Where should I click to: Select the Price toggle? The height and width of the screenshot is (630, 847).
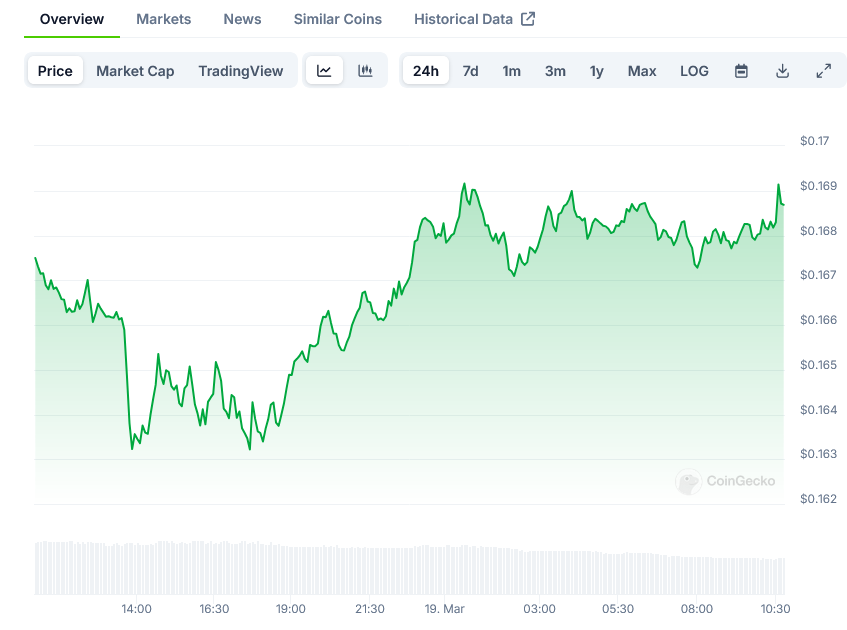[55, 71]
